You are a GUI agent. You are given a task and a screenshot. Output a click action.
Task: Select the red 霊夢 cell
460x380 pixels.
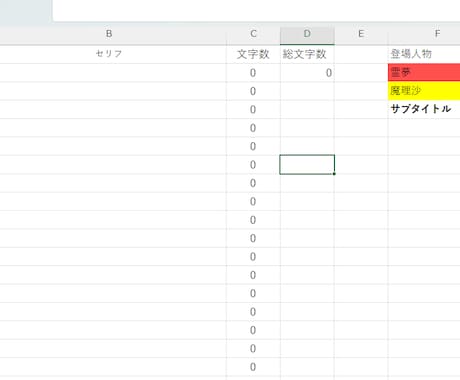pyautogui.click(x=424, y=73)
